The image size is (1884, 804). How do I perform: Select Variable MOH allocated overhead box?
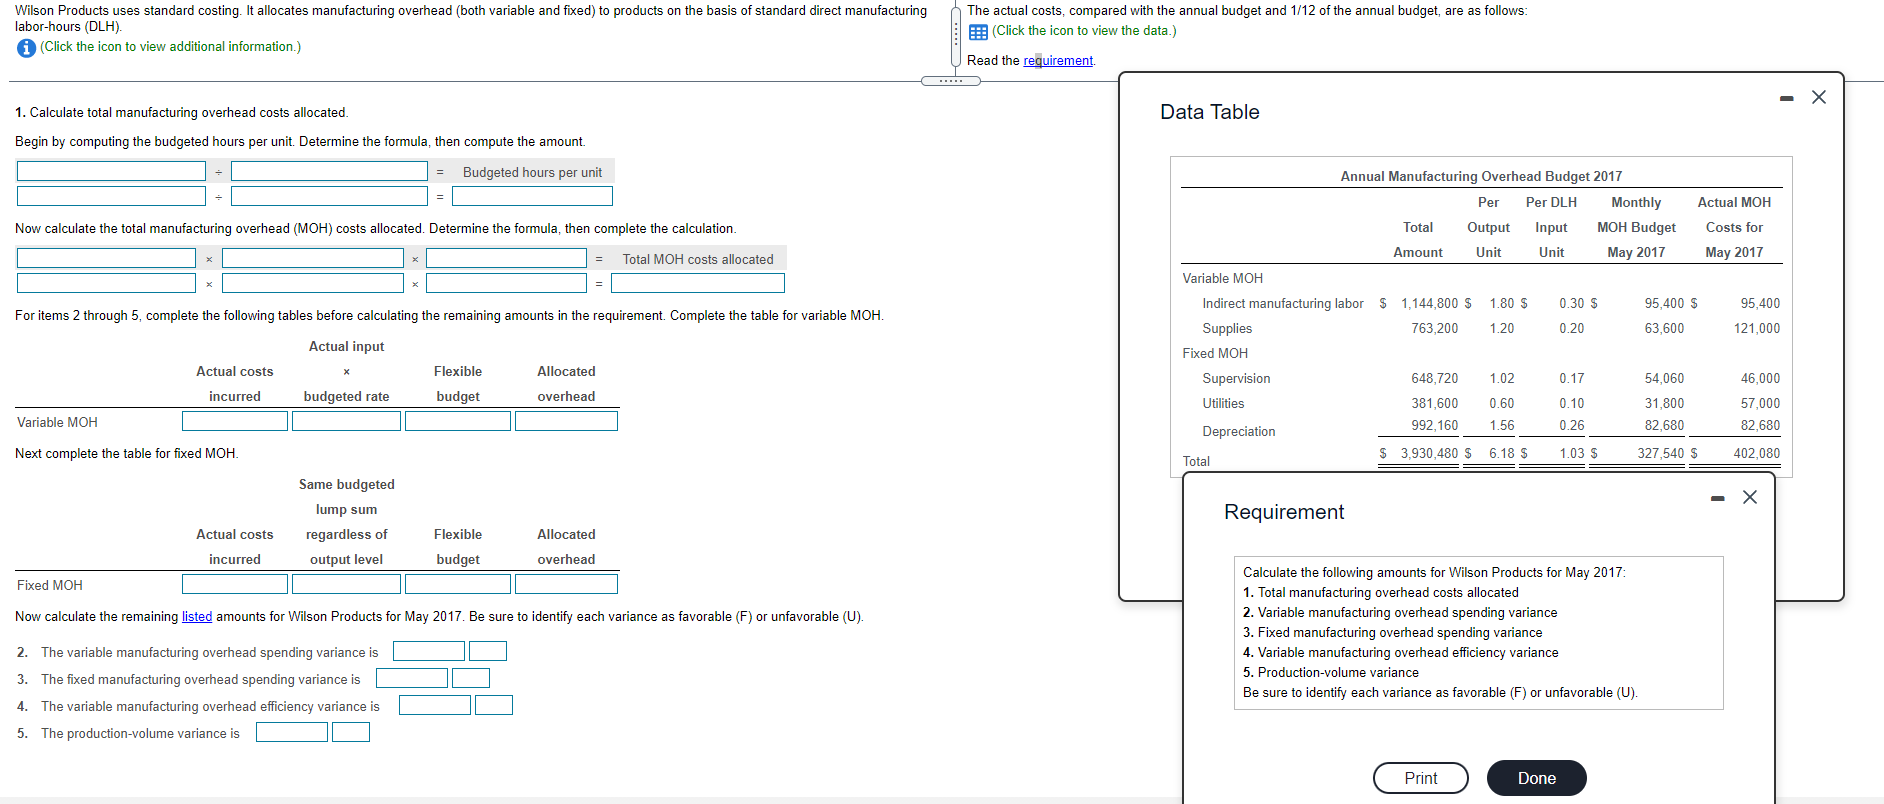pyautogui.click(x=566, y=421)
